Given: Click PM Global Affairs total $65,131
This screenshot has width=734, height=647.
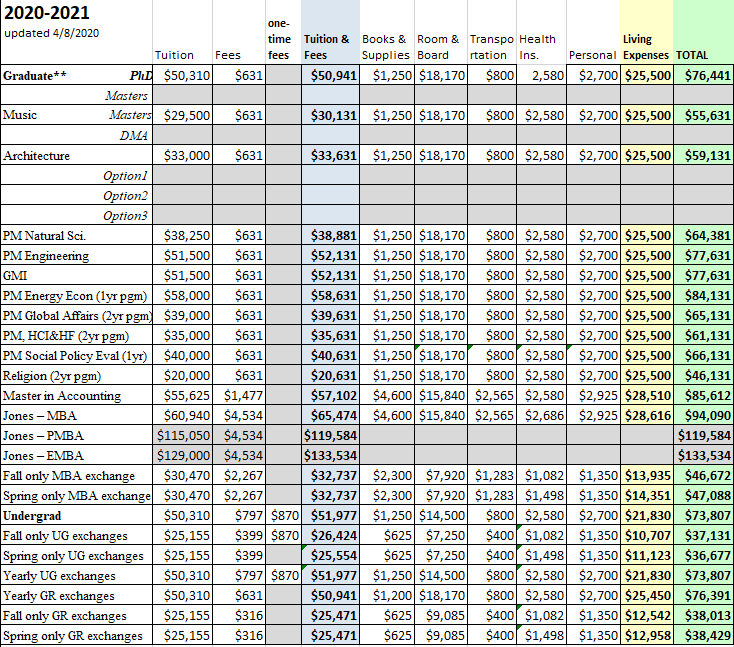Looking at the screenshot, I should [707, 316].
